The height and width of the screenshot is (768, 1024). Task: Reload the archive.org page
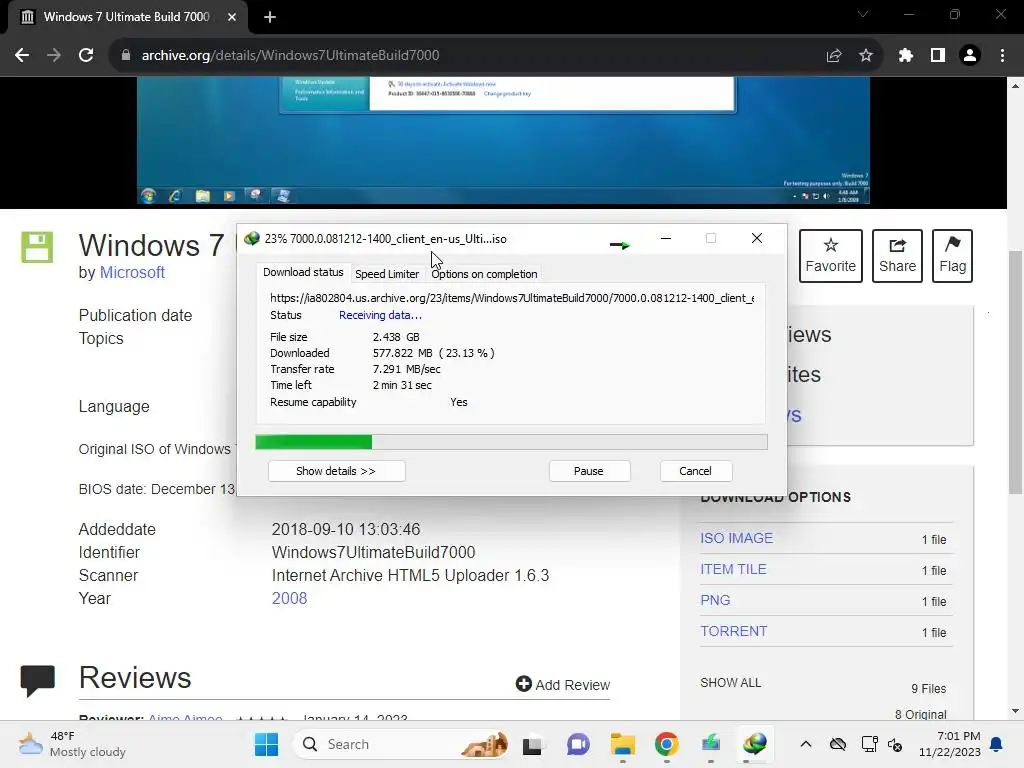click(86, 56)
